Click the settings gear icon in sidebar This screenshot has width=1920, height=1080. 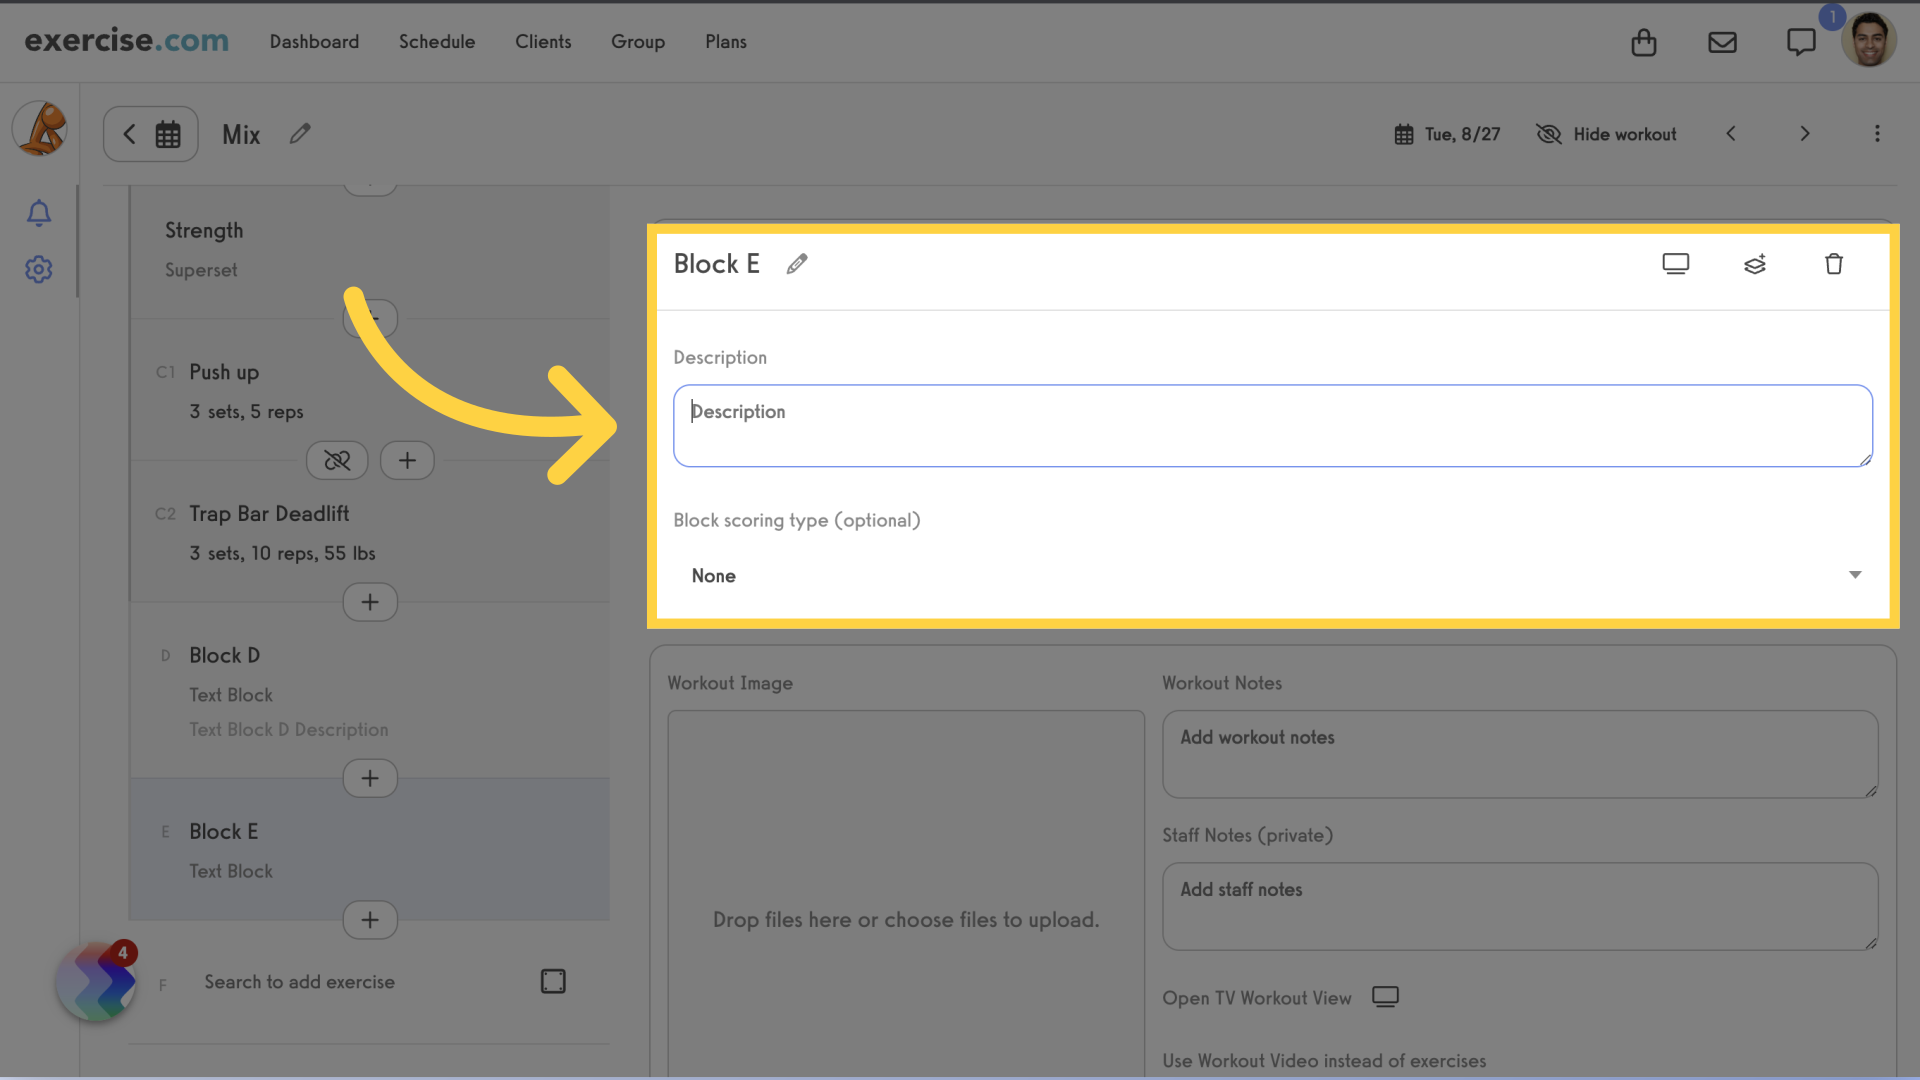[38, 269]
